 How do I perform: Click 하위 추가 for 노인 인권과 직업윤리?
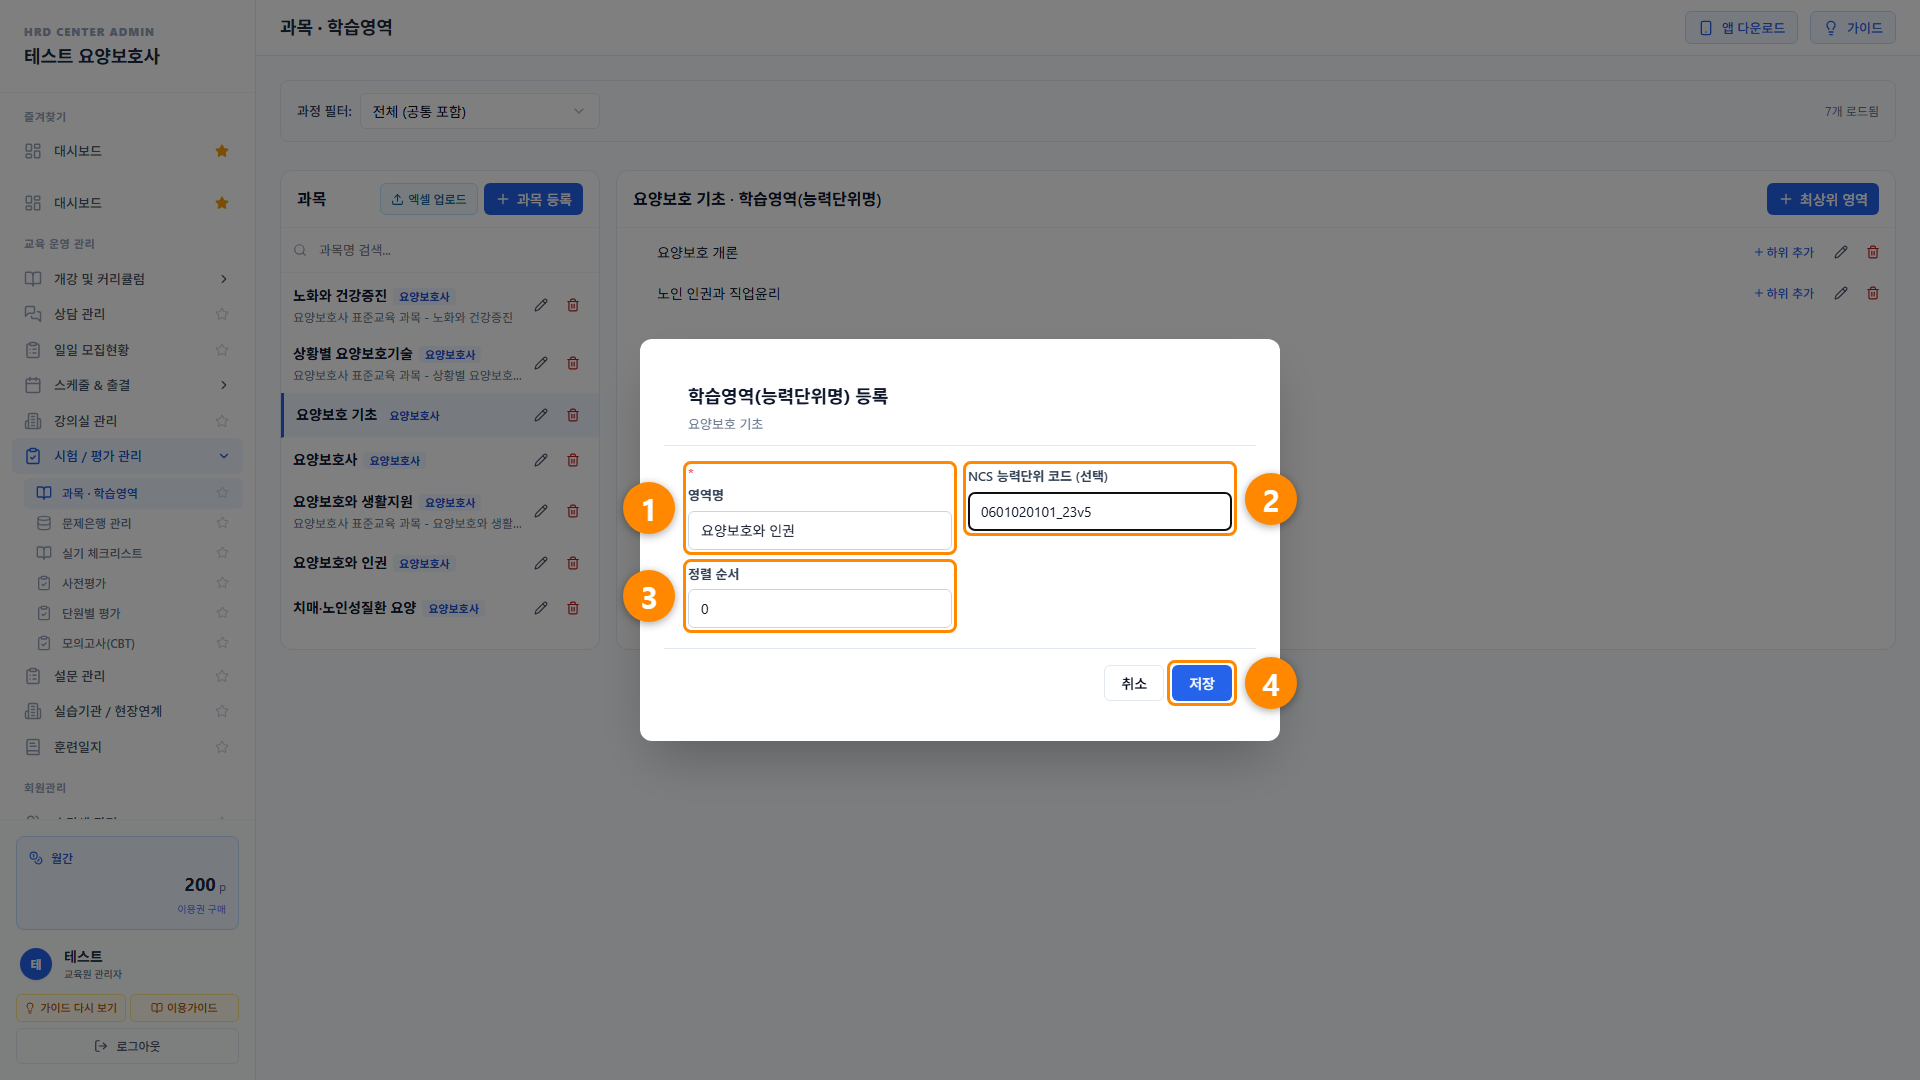tap(1784, 293)
